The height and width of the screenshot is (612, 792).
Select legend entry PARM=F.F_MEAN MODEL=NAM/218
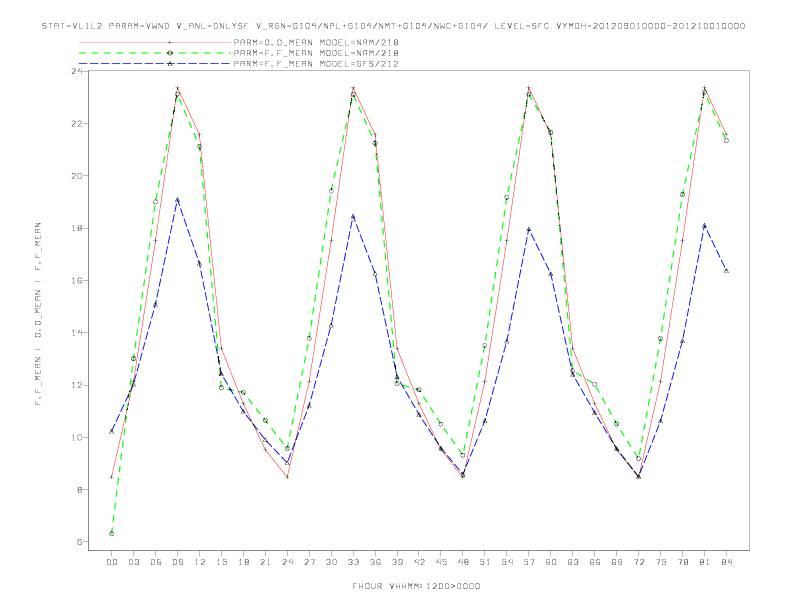pos(316,53)
